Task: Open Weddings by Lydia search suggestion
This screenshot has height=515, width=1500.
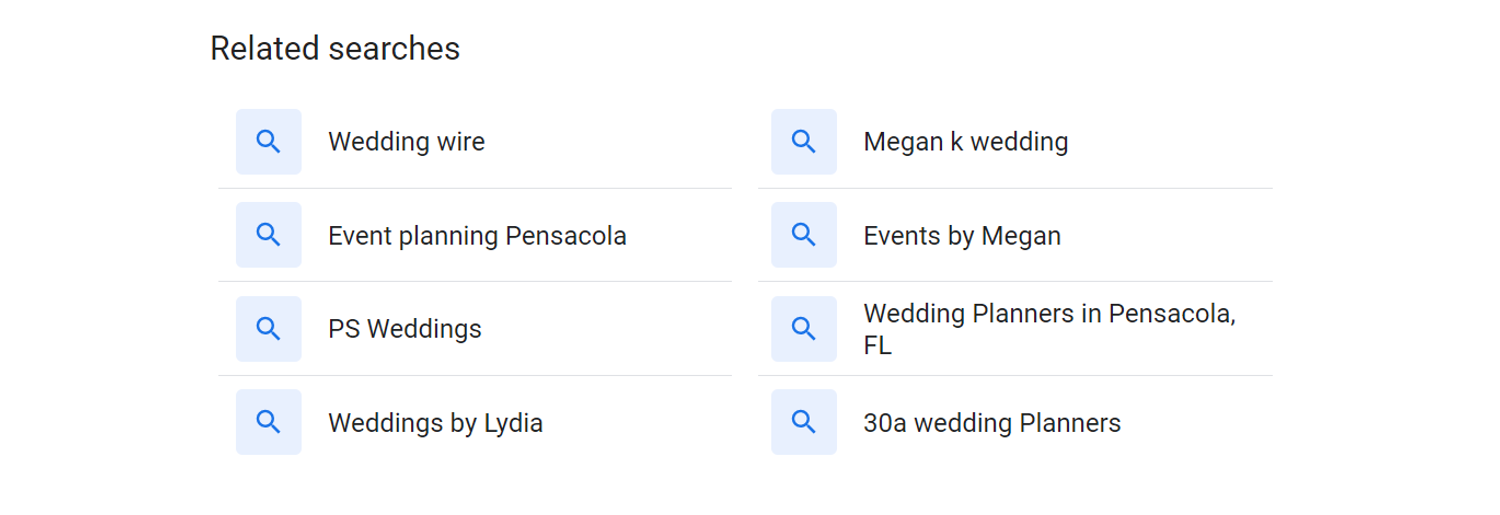Action: tap(475, 422)
